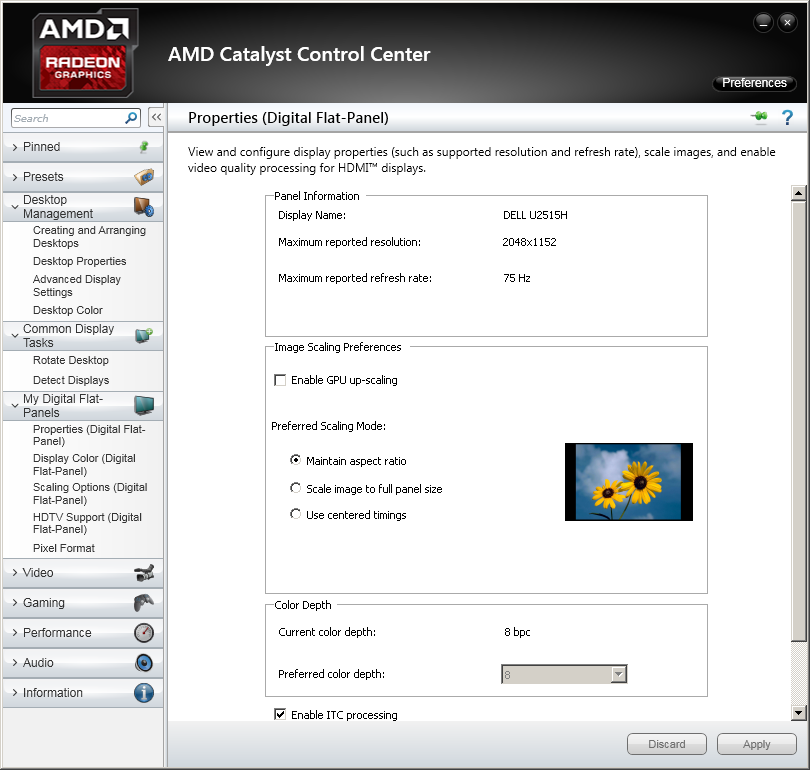The width and height of the screenshot is (810, 770).
Task: Expand the Presets section
Action: coord(15,177)
